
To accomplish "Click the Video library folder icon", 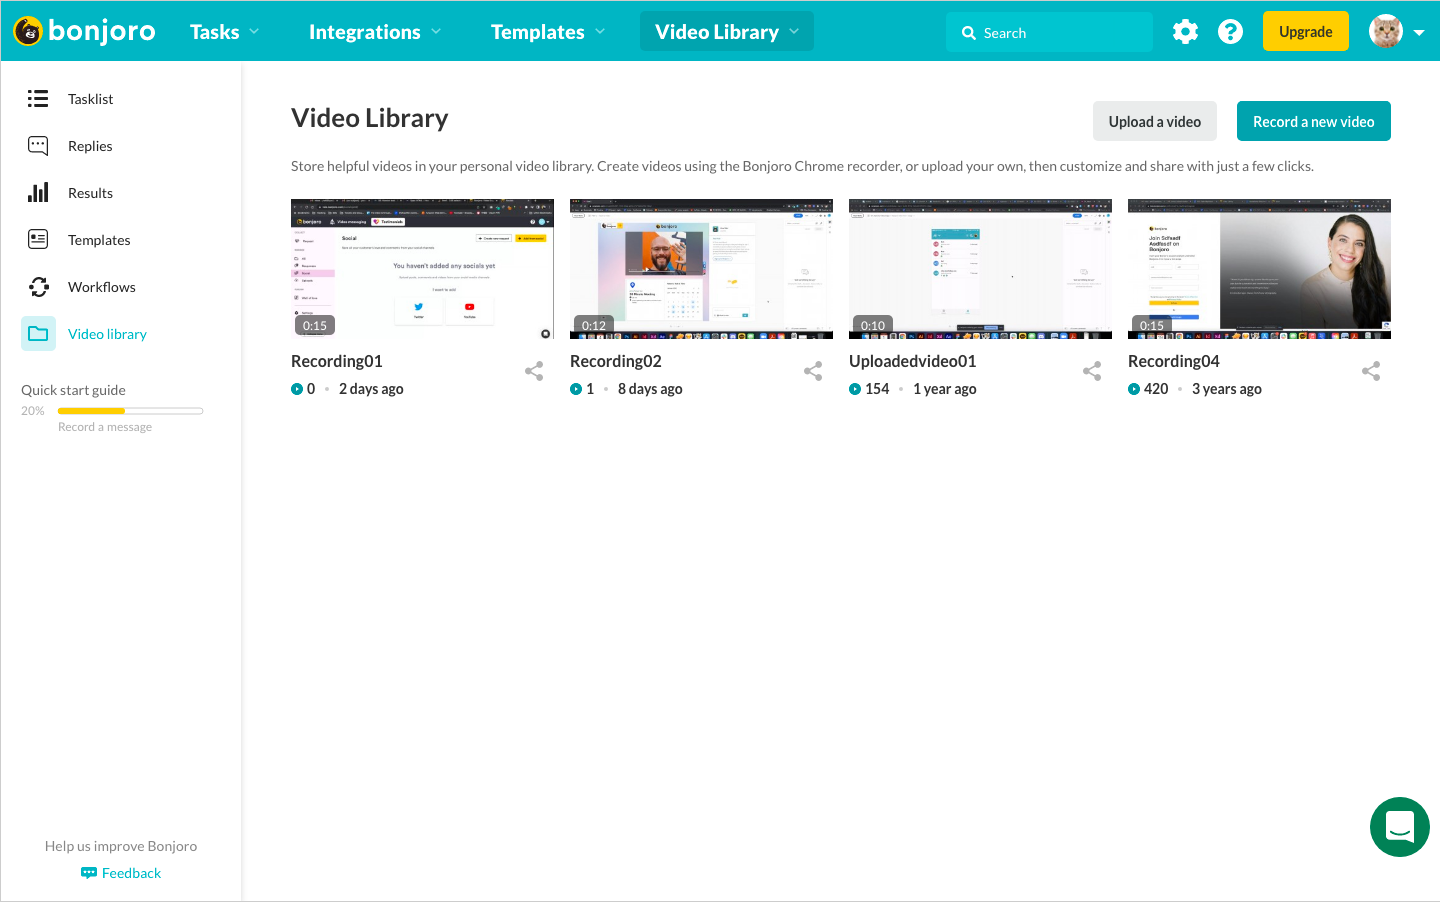I will coord(38,334).
